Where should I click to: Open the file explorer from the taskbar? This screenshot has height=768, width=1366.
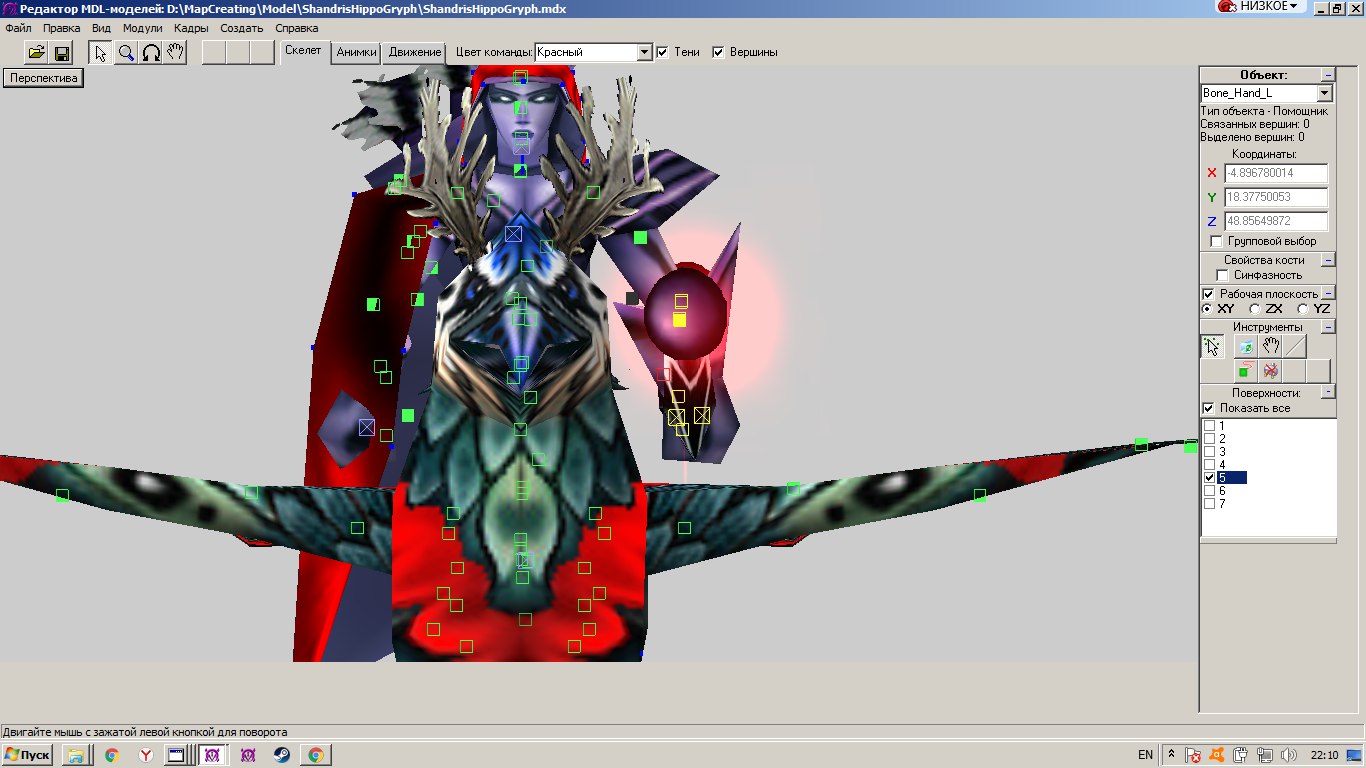tap(75, 755)
